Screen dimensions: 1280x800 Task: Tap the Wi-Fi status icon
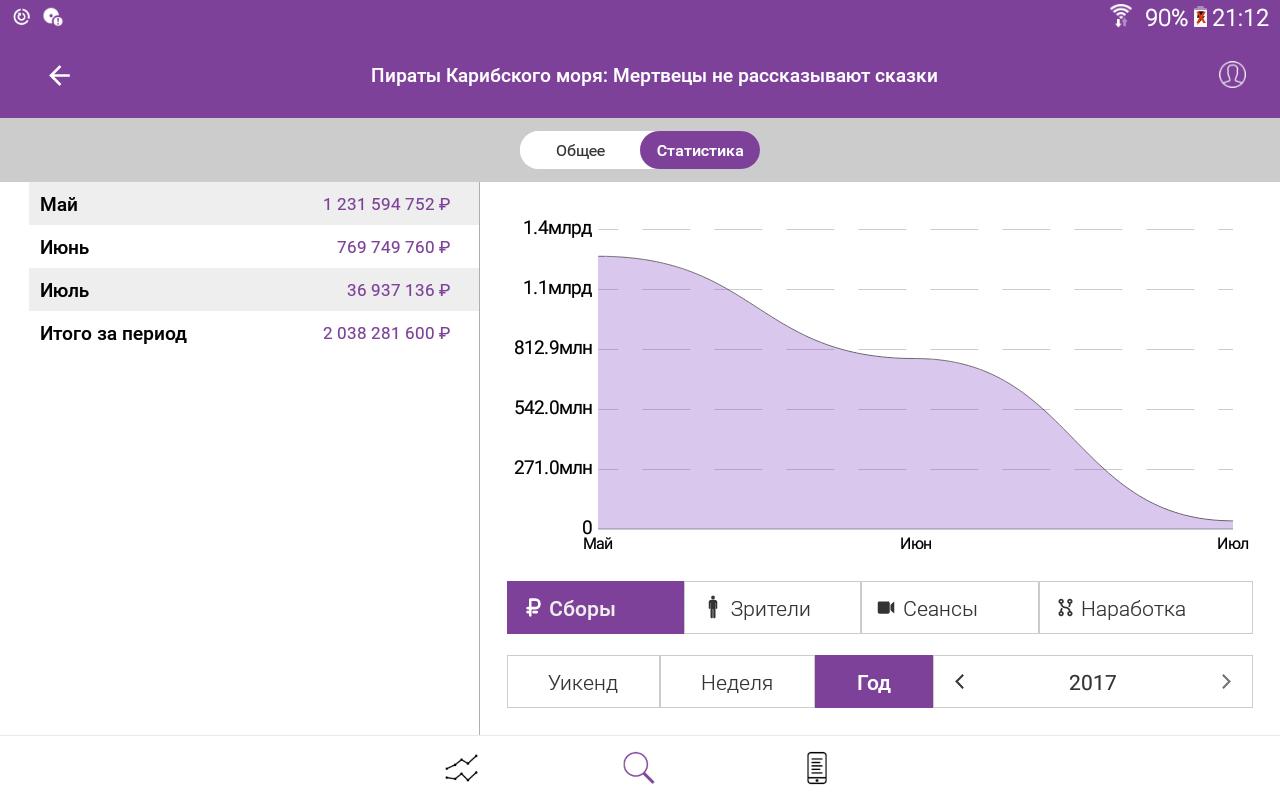coord(1120,17)
